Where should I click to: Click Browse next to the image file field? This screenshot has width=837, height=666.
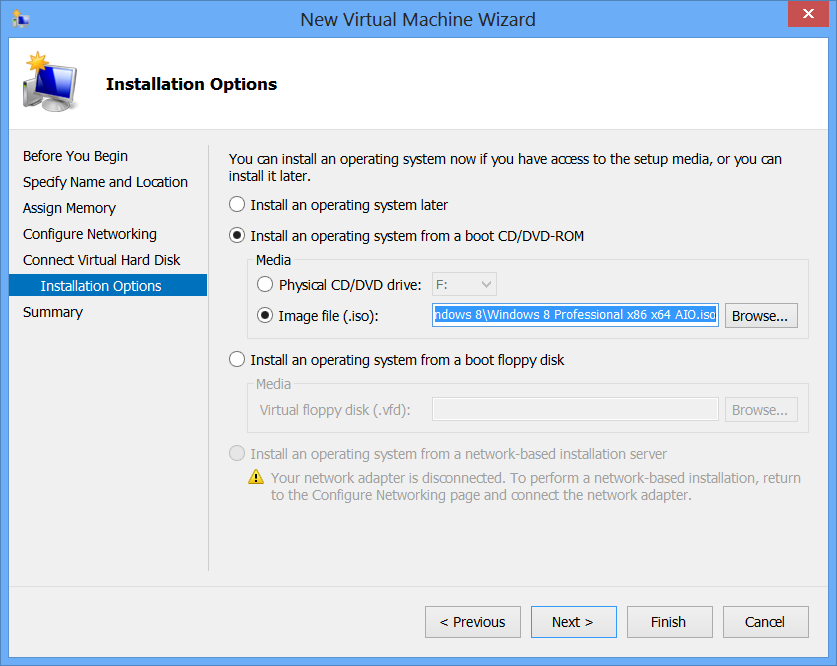pos(761,315)
